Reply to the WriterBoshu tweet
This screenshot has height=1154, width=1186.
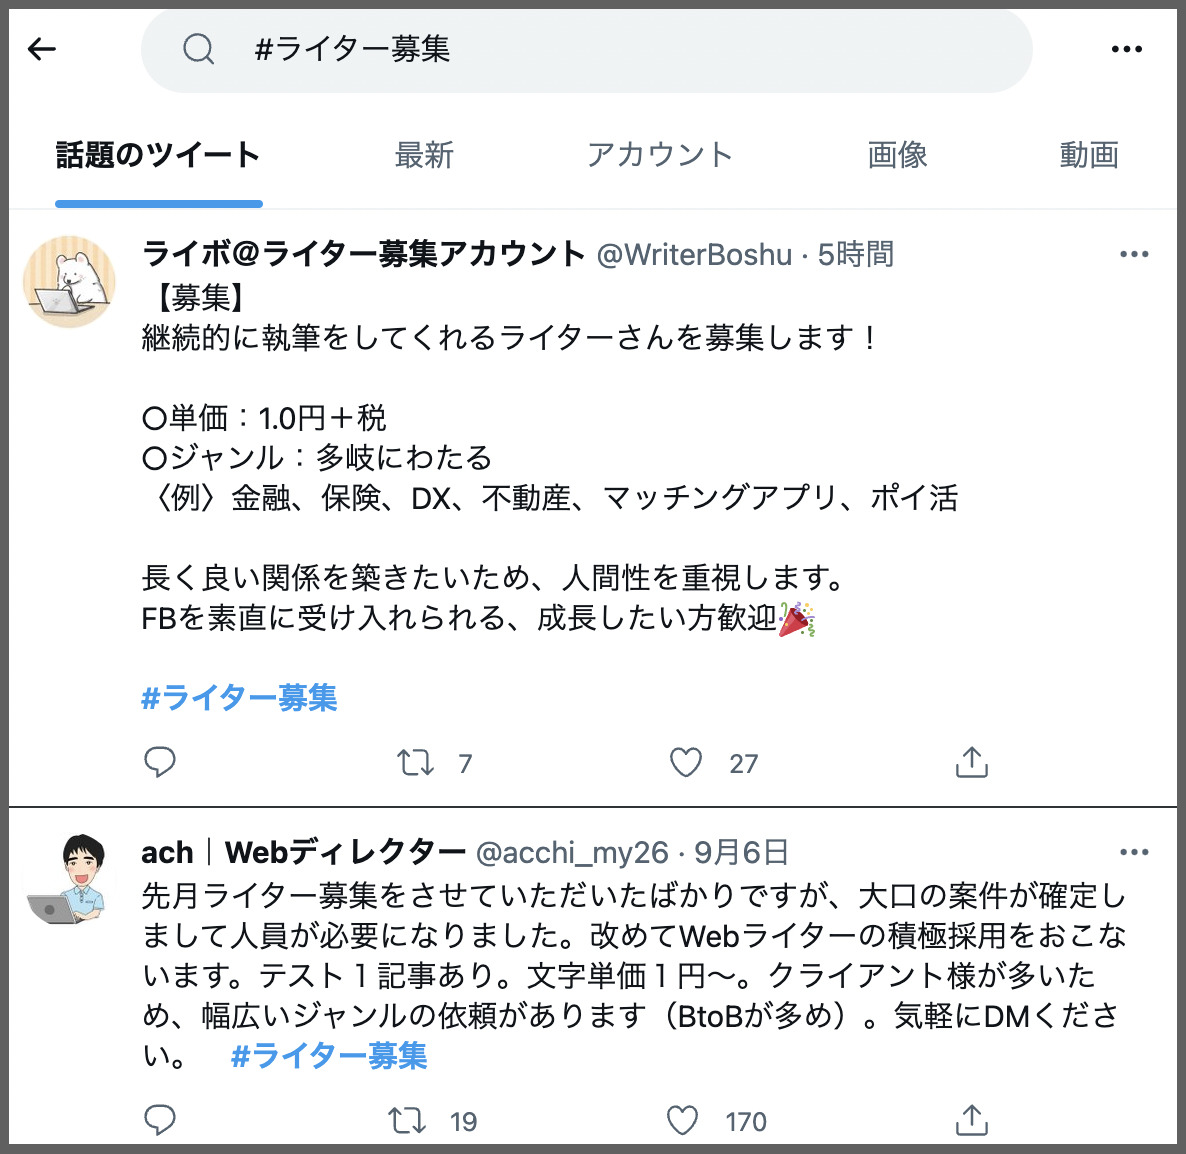[x=160, y=762]
